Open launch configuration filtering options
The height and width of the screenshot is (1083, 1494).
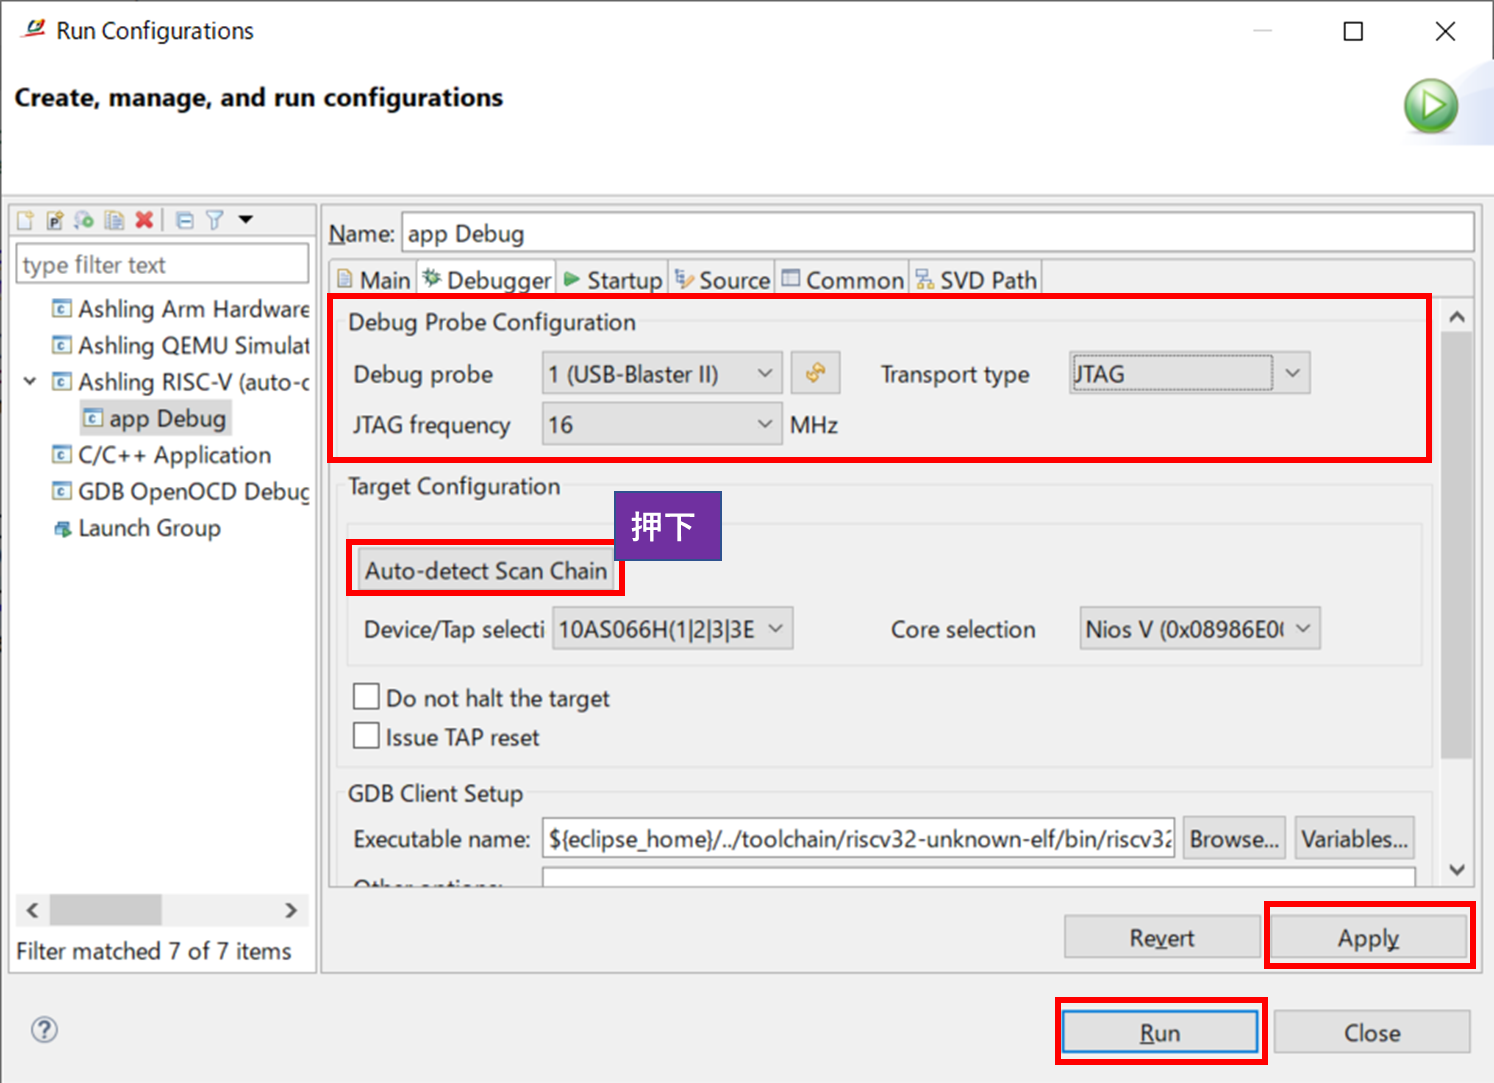tap(214, 220)
